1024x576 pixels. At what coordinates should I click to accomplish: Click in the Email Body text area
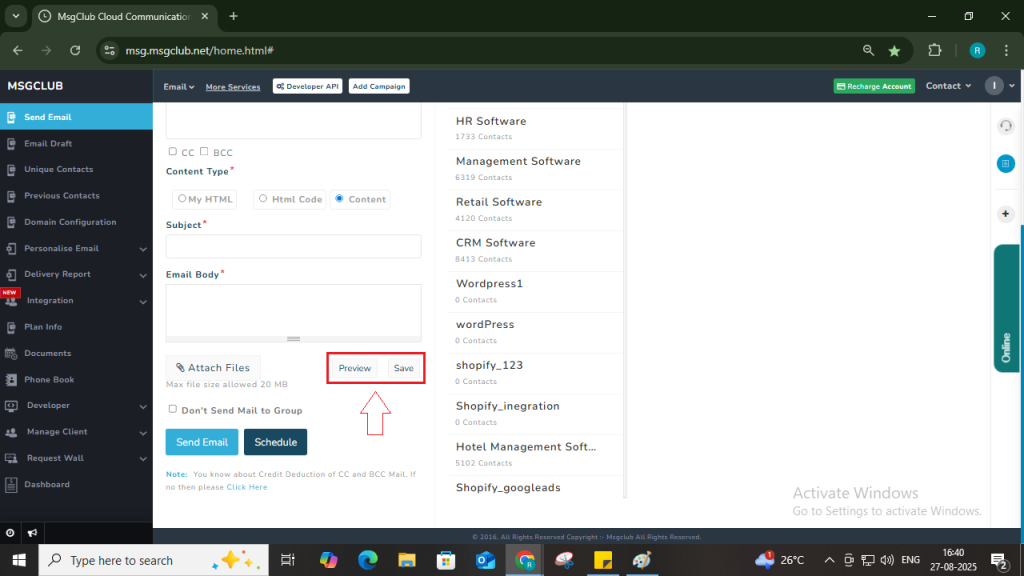[x=293, y=310]
